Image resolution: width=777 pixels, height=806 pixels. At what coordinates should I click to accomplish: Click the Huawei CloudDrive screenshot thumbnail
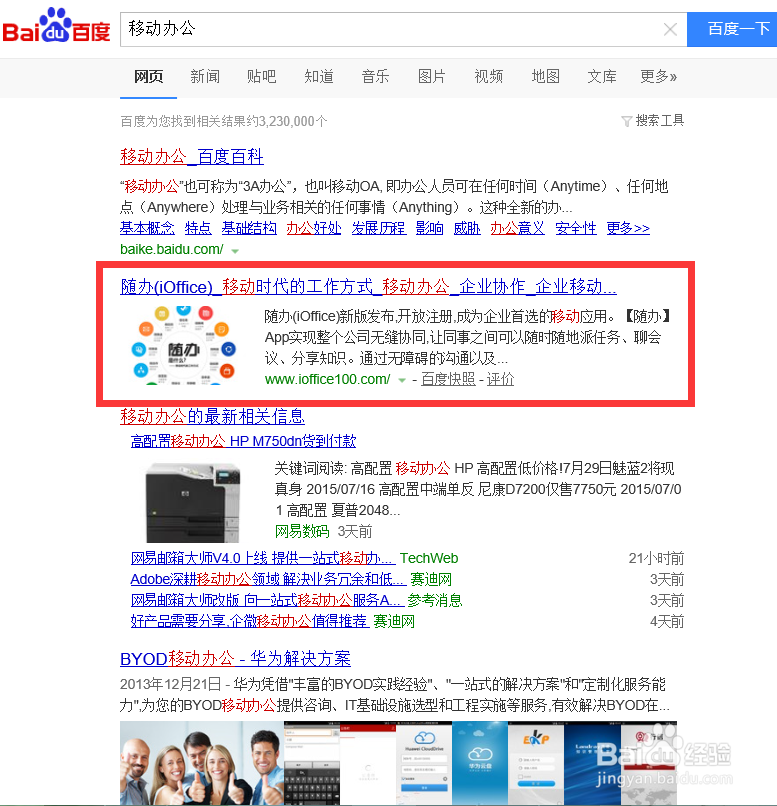424,763
